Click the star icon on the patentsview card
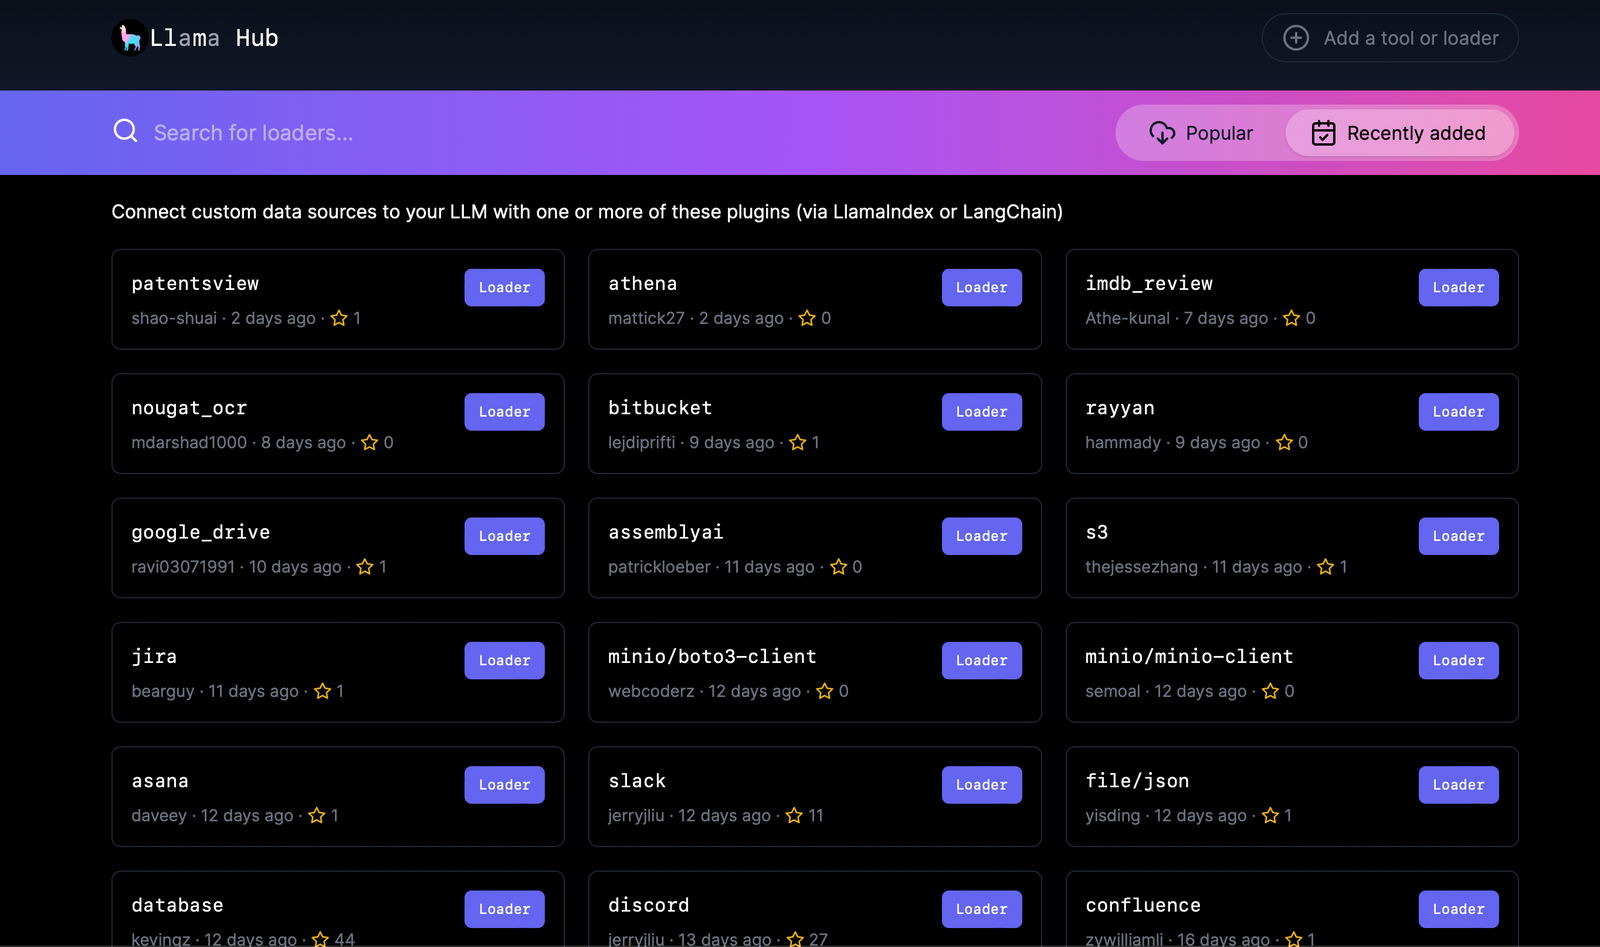 (340, 318)
